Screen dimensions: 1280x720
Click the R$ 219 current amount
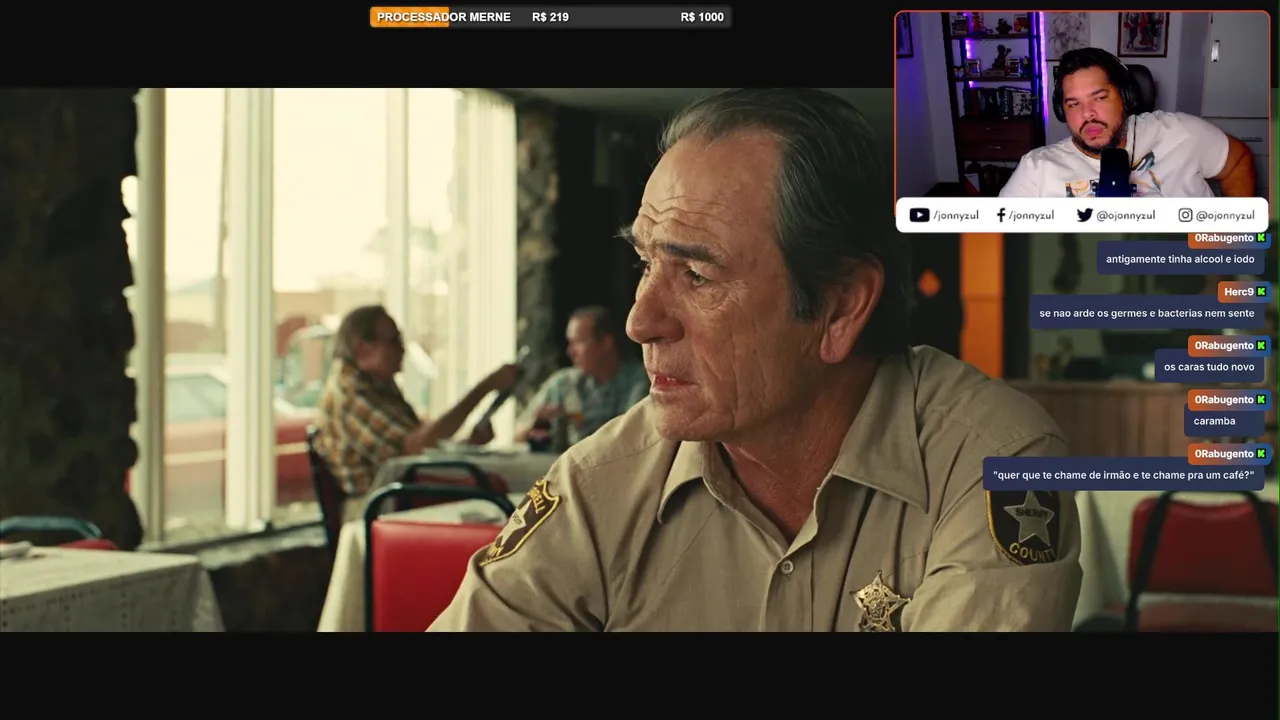(x=550, y=17)
